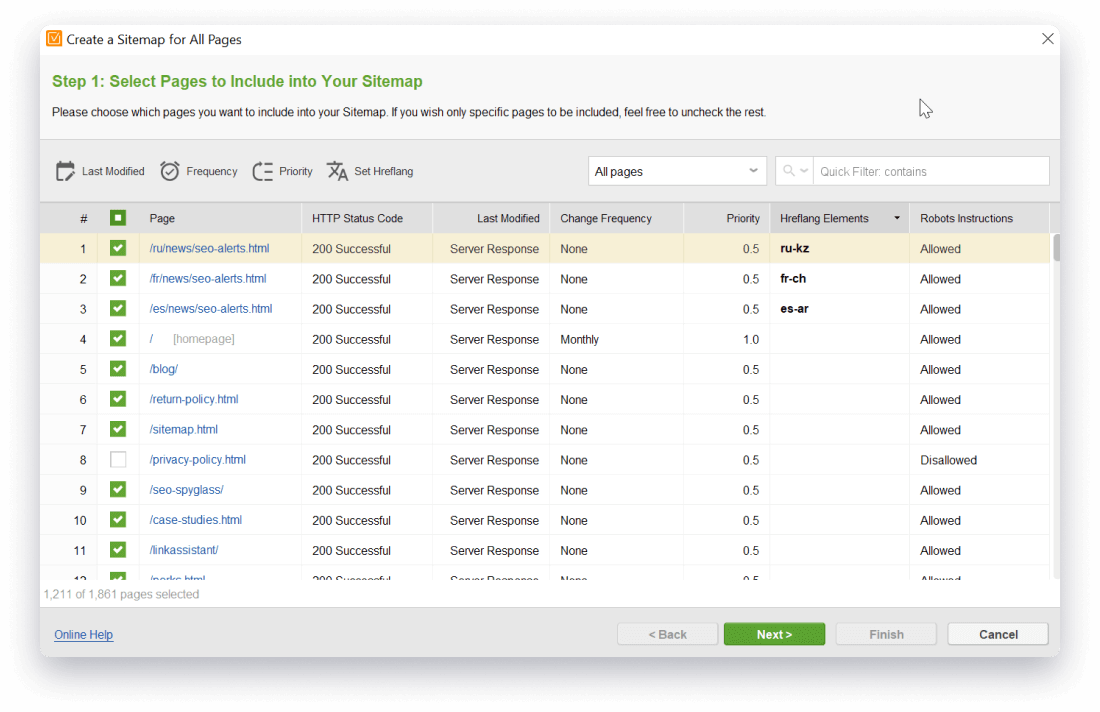Sort by Last Modified column header
The width and height of the screenshot is (1100, 712).
point(491,218)
